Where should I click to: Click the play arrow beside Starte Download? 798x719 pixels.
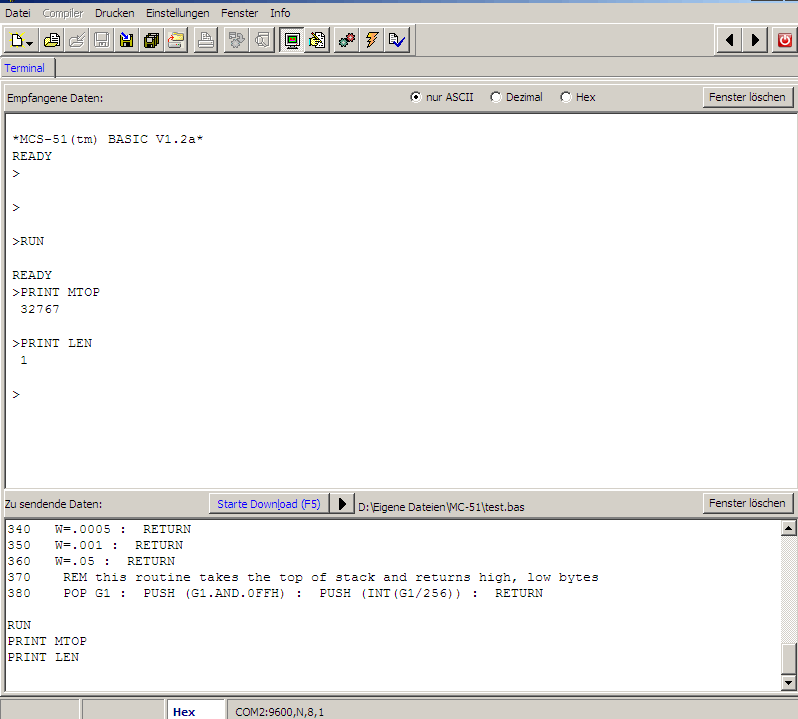point(342,504)
